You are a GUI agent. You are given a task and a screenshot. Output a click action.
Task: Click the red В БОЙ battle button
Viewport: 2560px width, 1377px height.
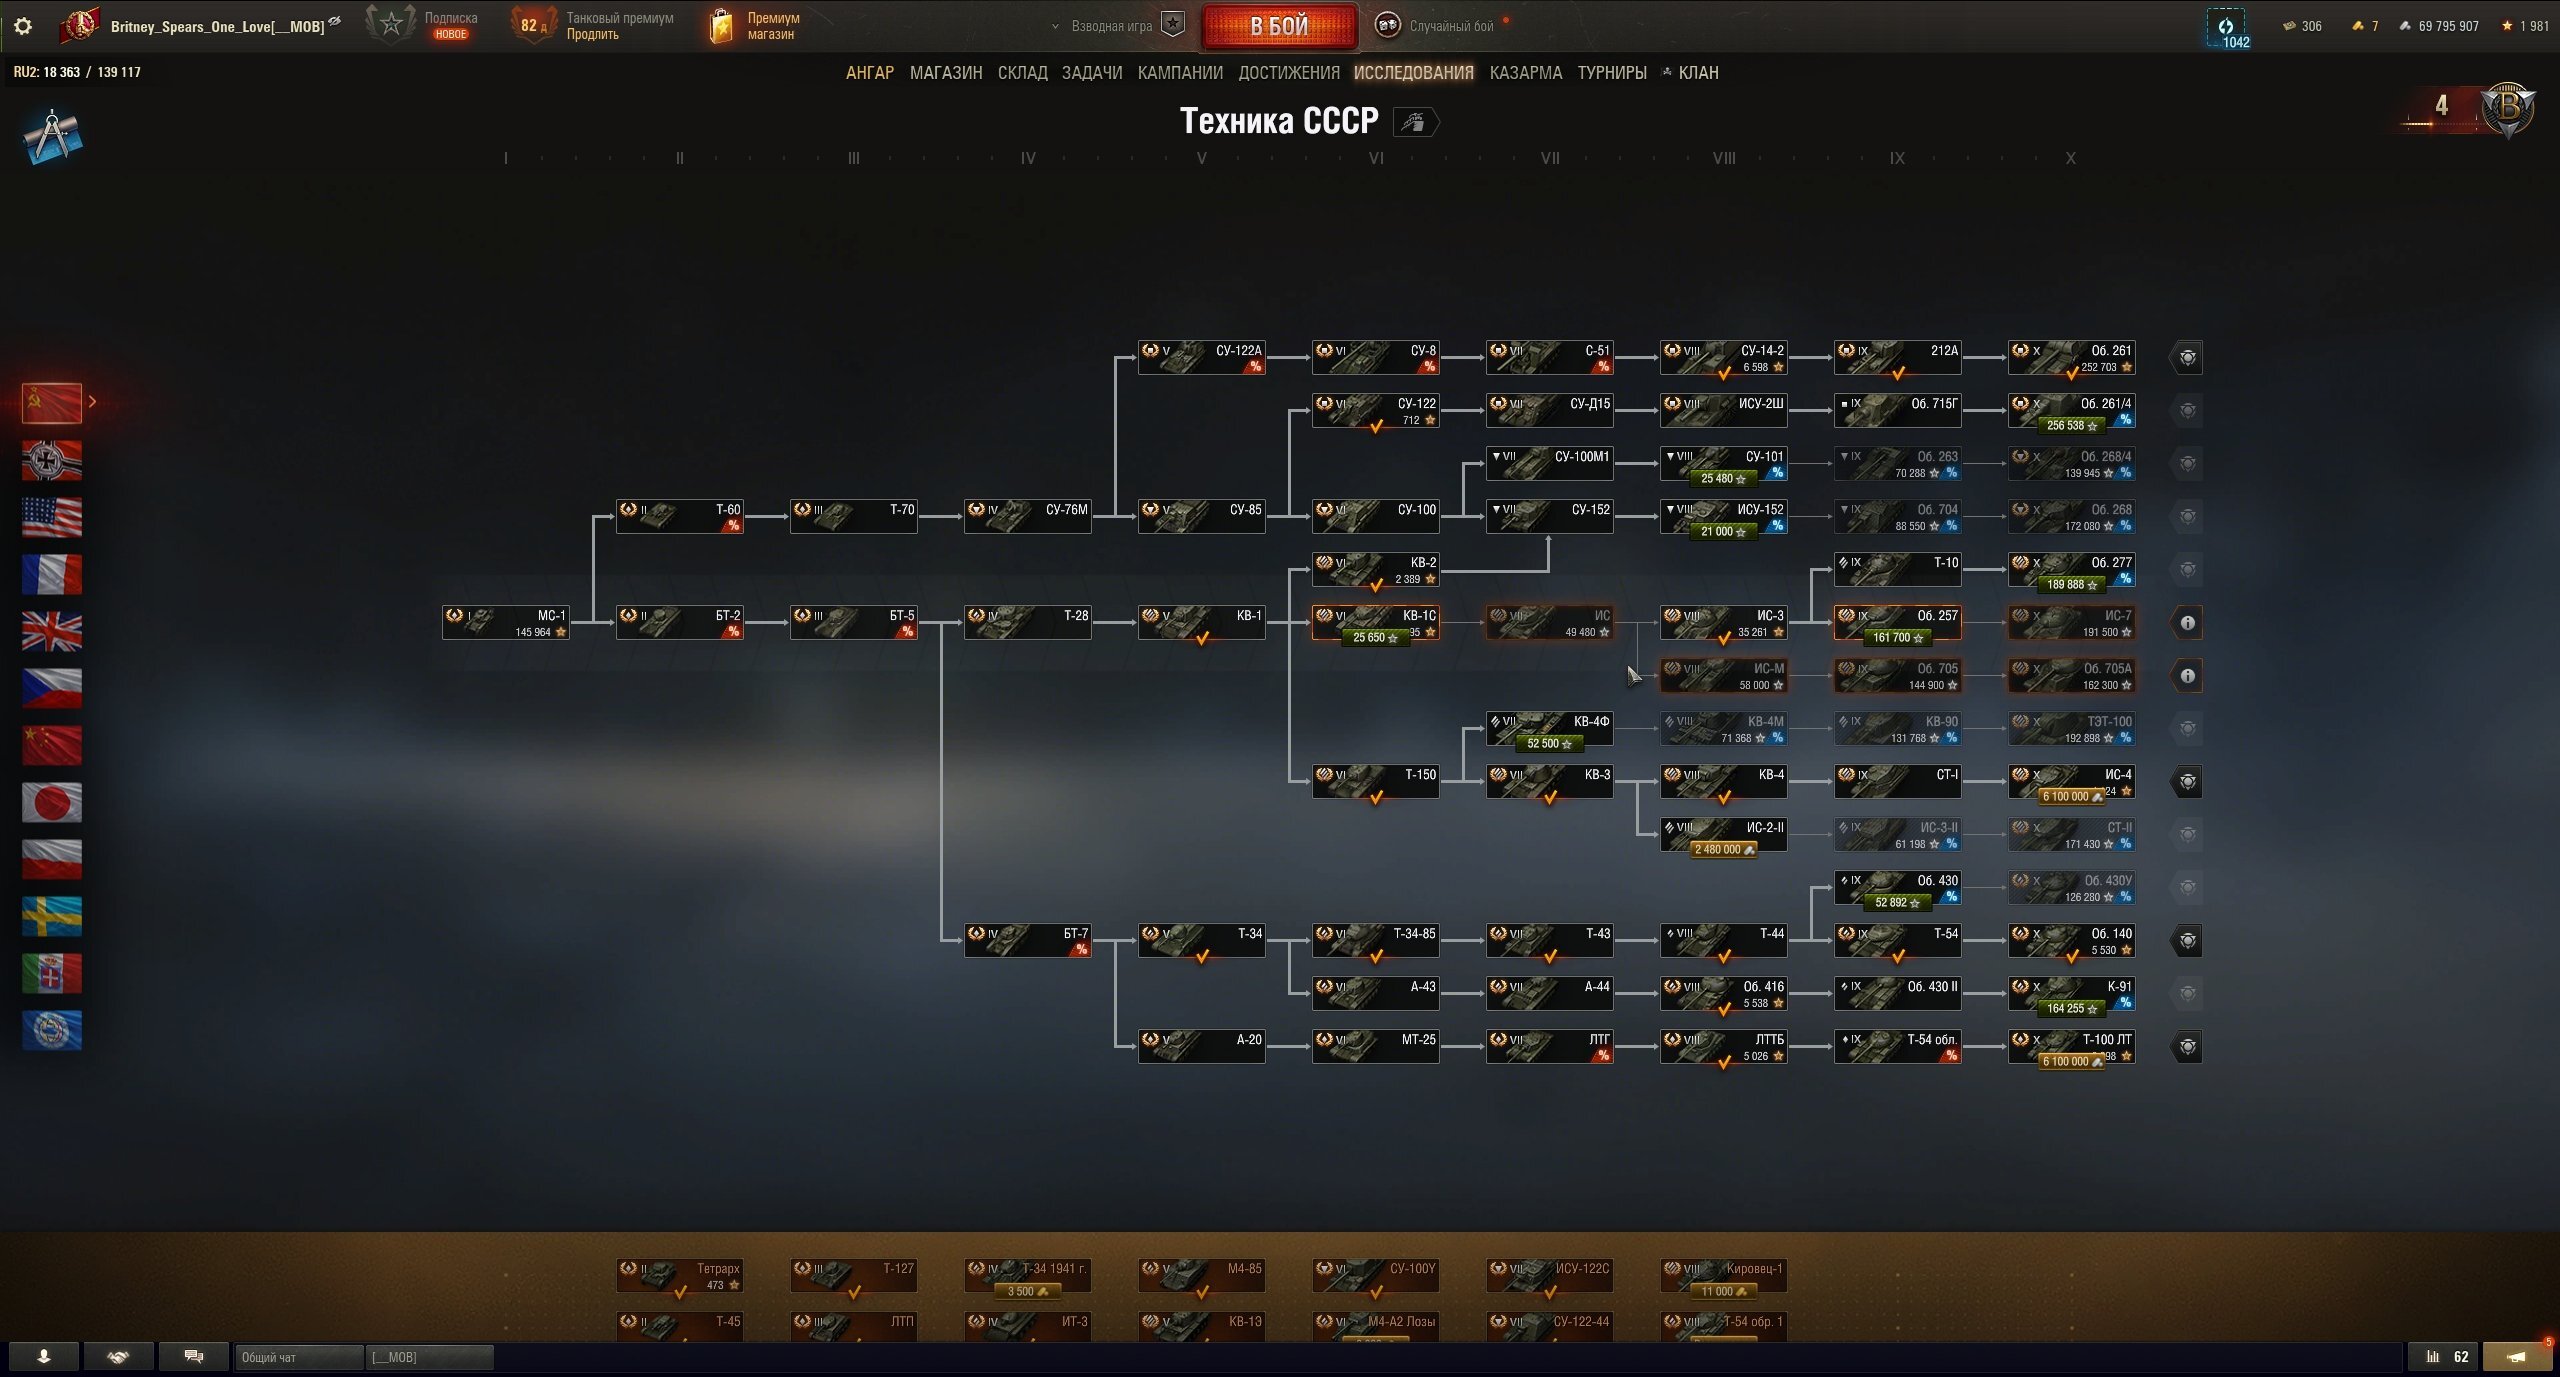[1279, 26]
